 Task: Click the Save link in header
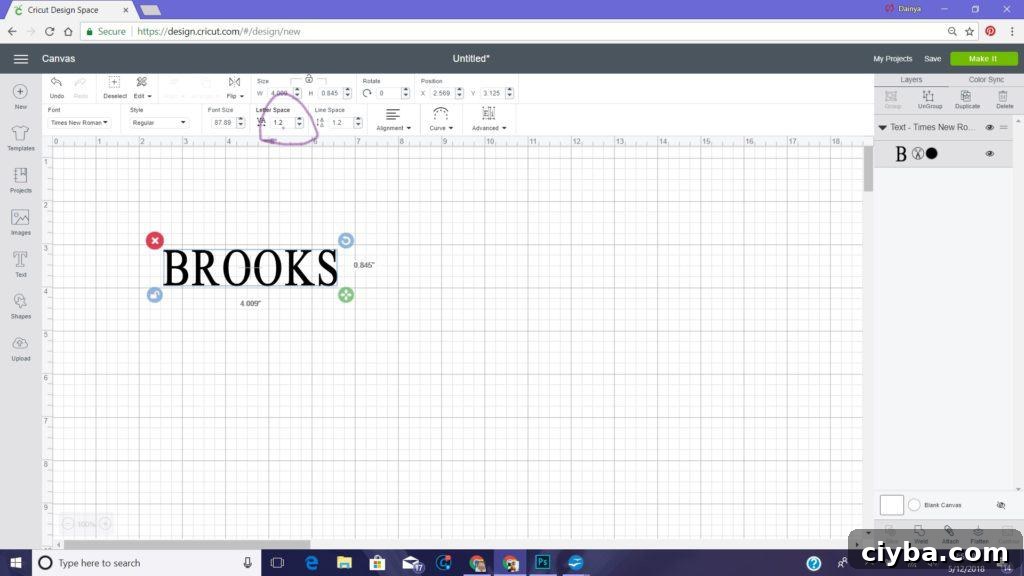coord(932,59)
